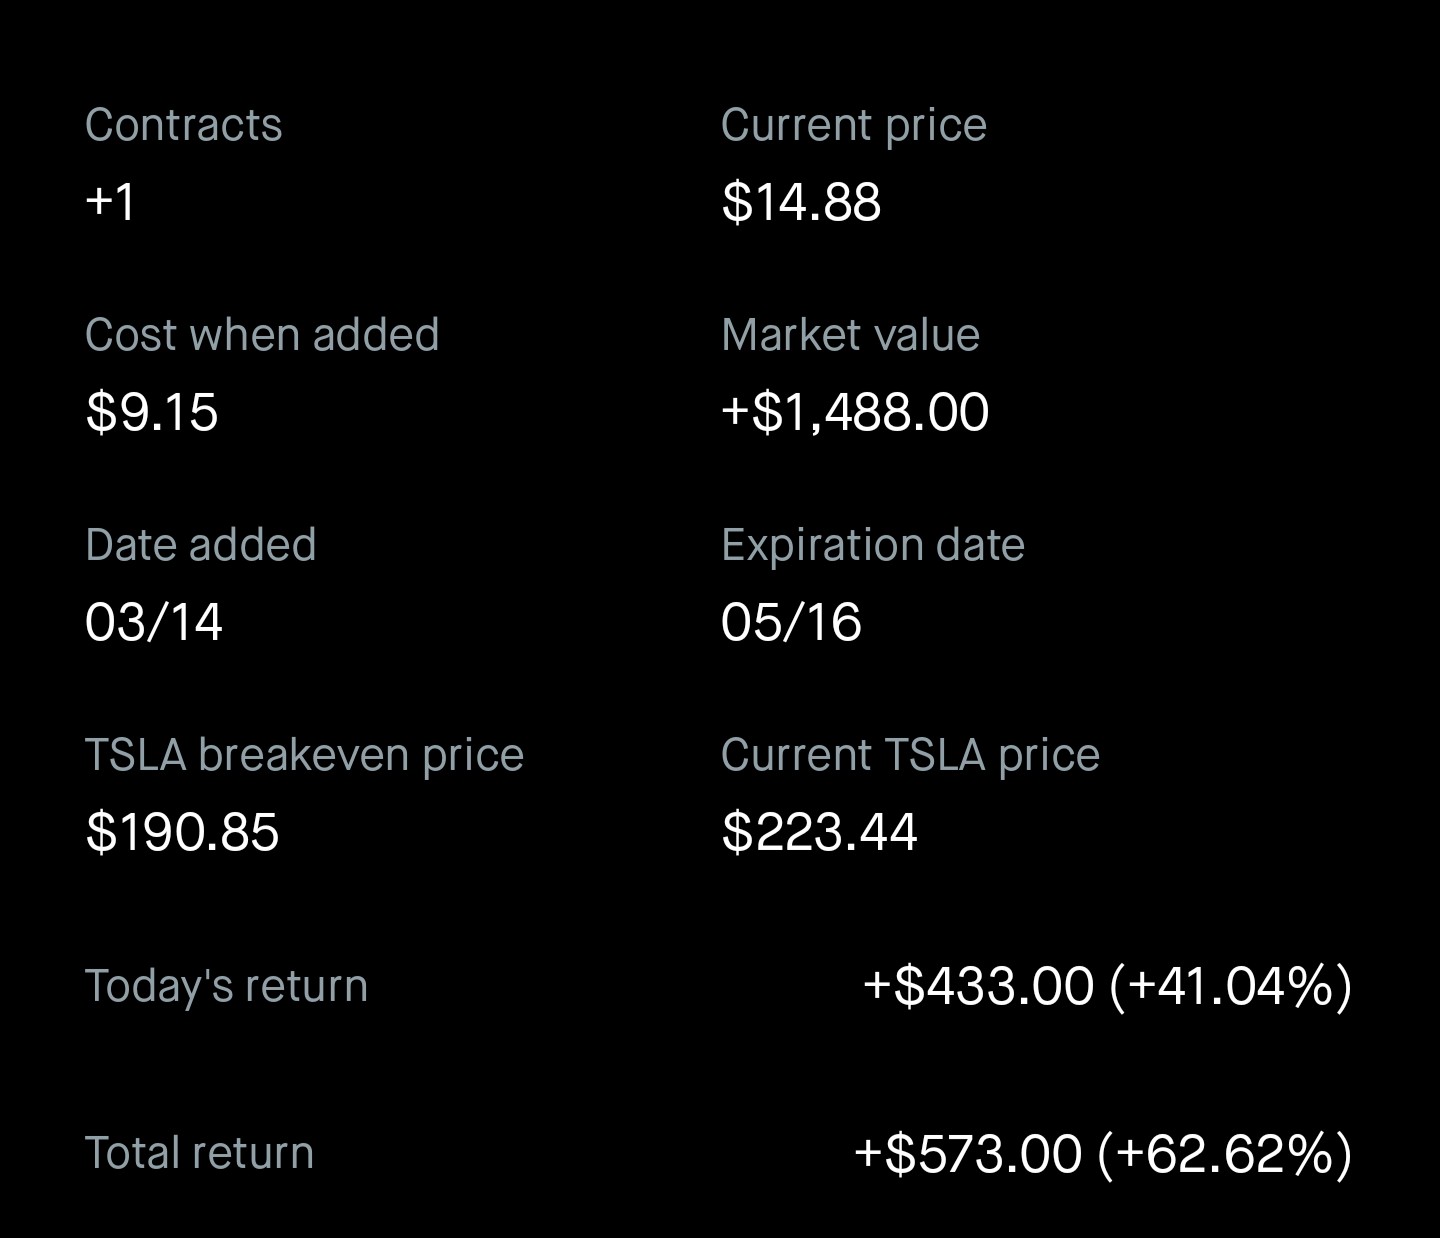Tap the Total return label
The width and height of the screenshot is (1440, 1238).
coord(199,1153)
